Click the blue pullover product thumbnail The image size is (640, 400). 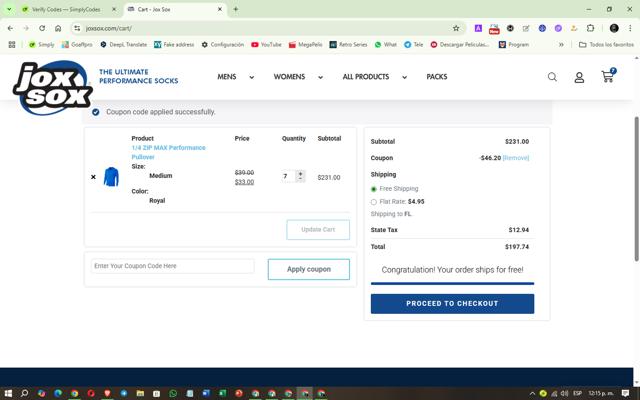pyautogui.click(x=111, y=177)
